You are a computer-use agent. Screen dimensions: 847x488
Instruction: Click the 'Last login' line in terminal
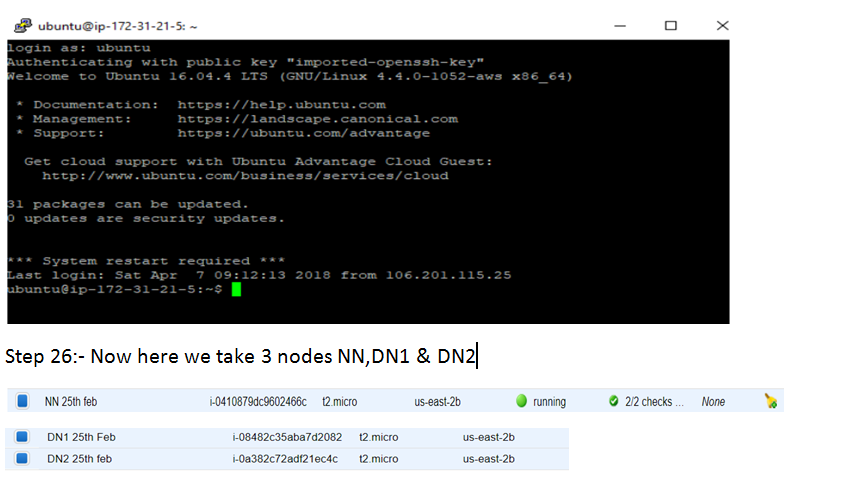[x=259, y=275]
